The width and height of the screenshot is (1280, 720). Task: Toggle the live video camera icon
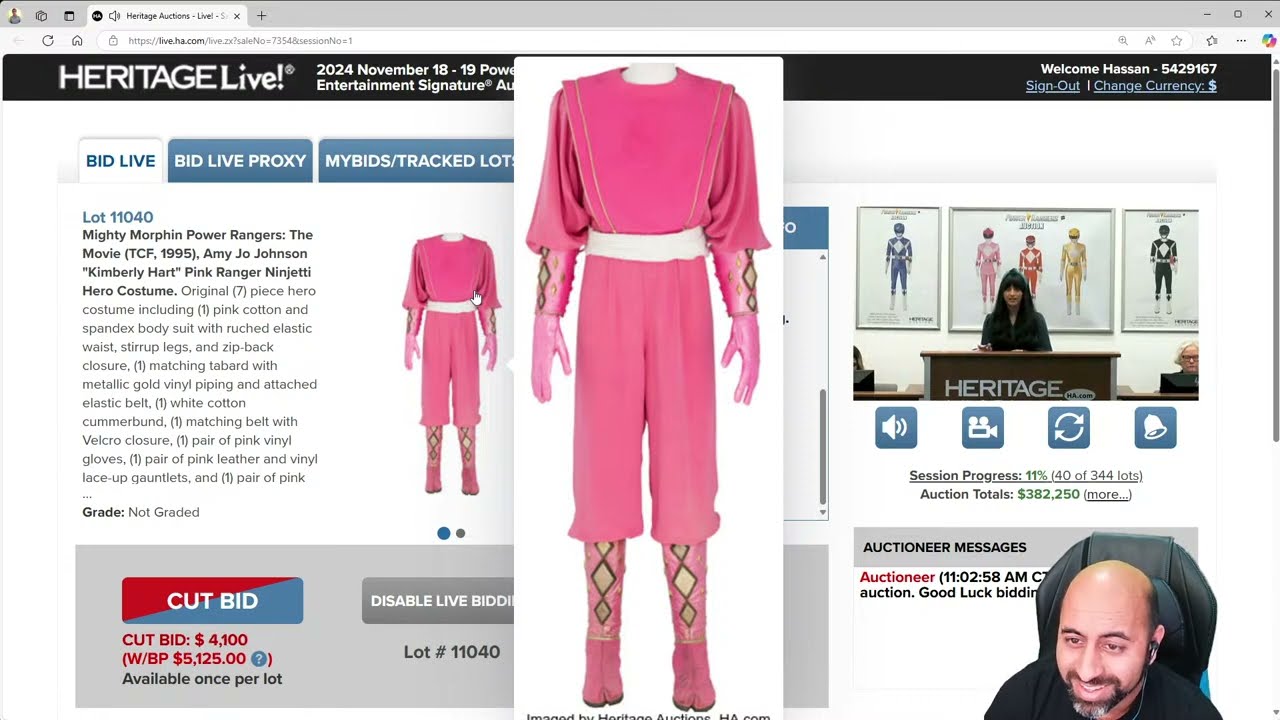(983, 427)
